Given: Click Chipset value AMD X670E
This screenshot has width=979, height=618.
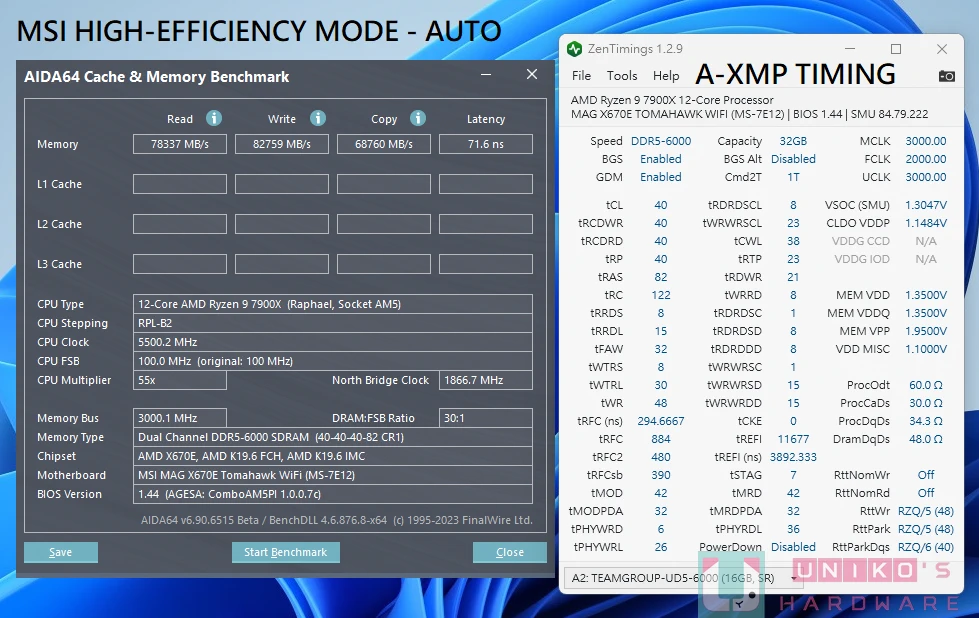Looking at the screenshot, I should point(333,456).
